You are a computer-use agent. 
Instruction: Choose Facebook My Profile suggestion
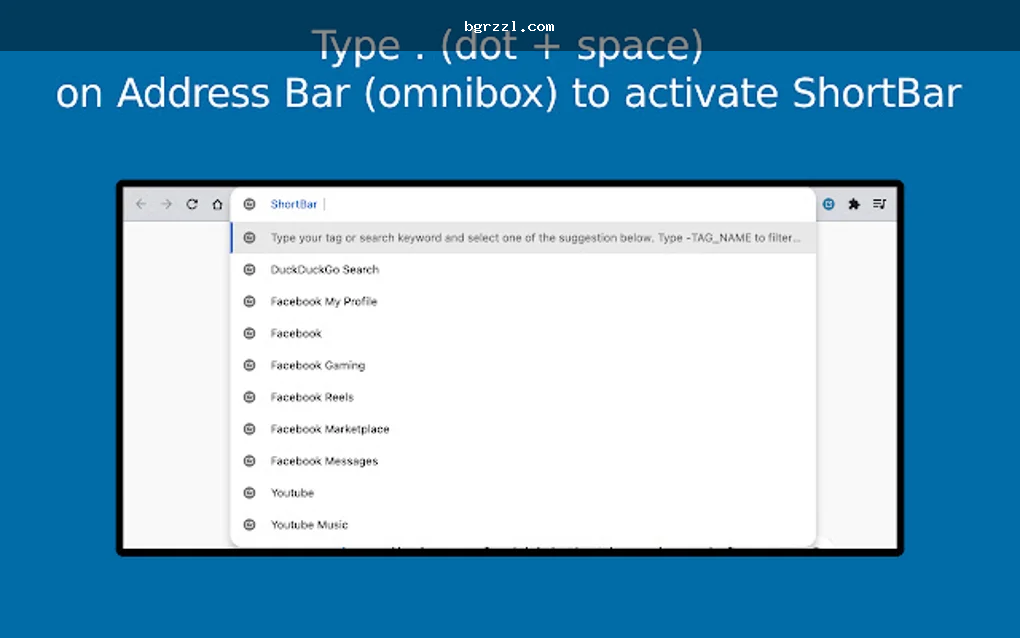[524, 301]
